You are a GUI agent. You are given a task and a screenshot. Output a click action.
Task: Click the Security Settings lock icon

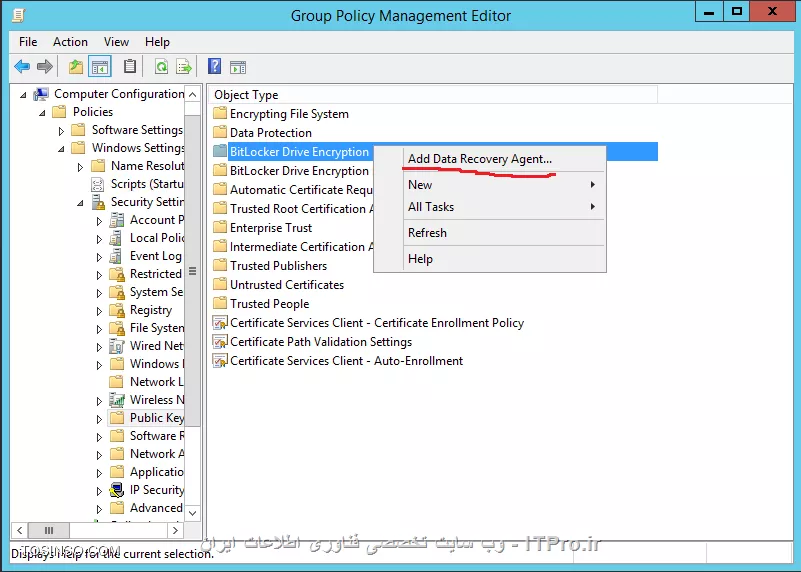click(x=98, y=202)
